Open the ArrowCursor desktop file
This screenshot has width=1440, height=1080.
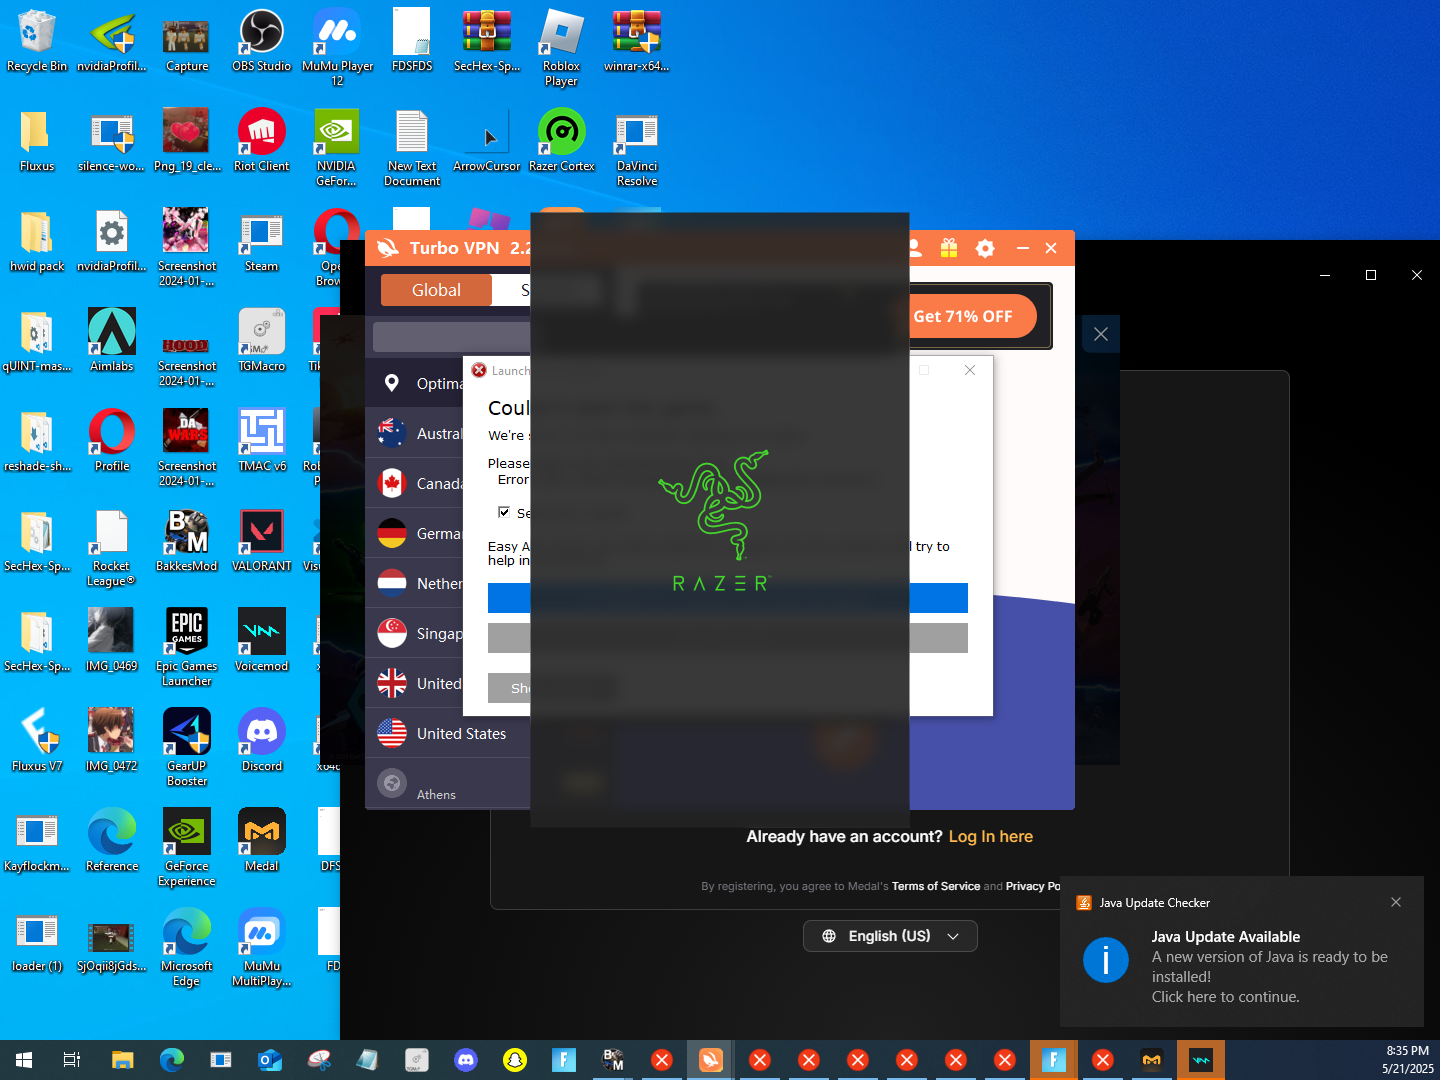point(487,141)
